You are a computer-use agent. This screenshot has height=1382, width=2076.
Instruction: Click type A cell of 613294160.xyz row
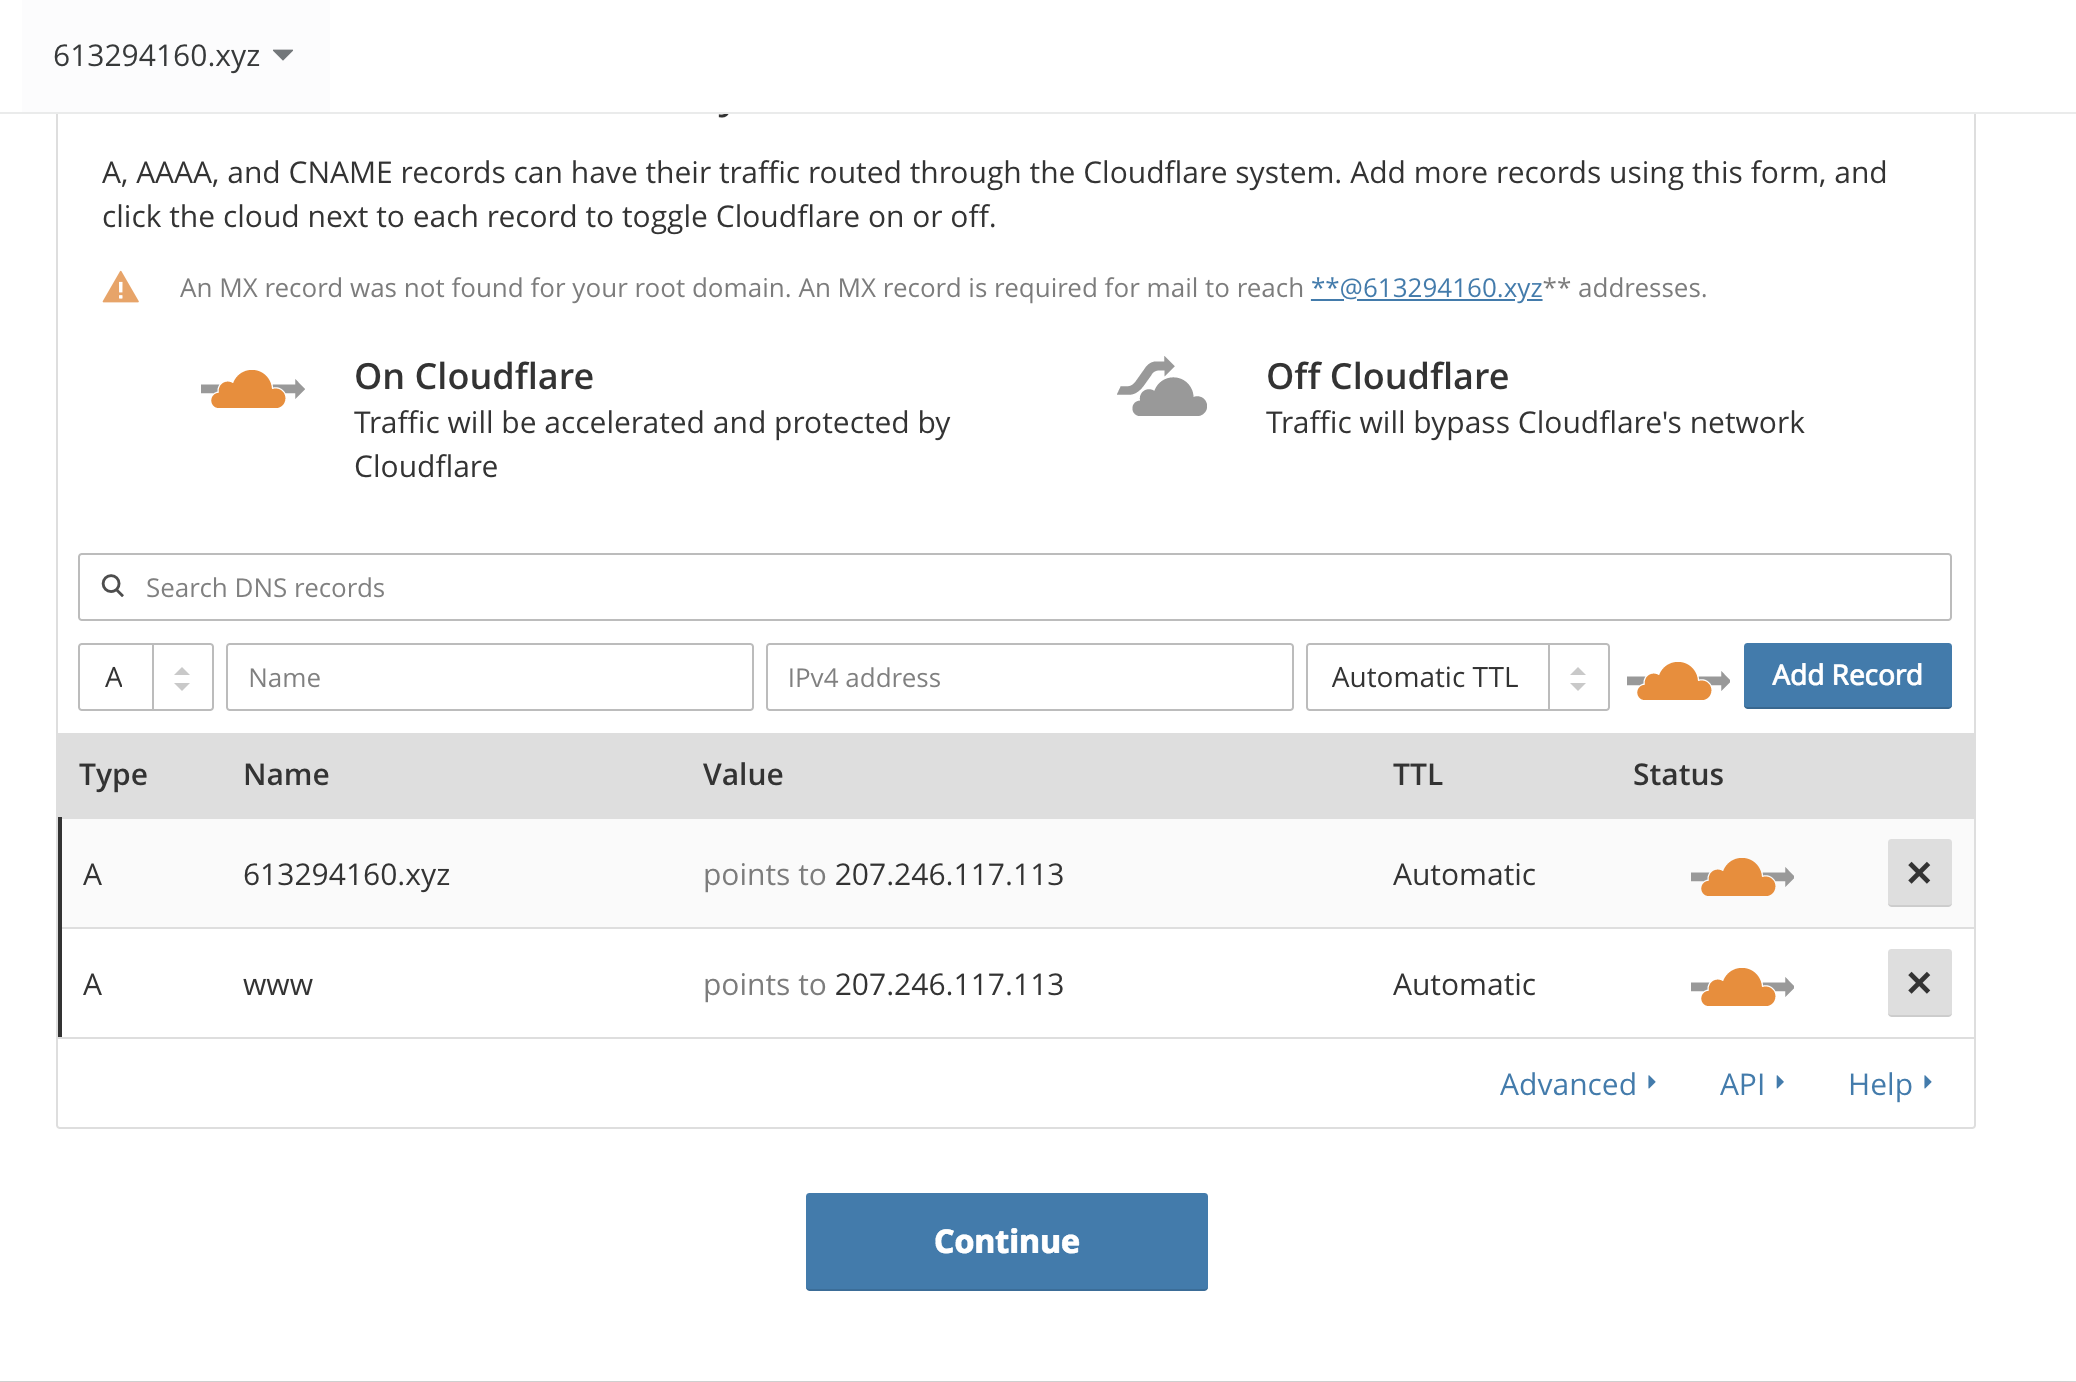tap(93, 875)
